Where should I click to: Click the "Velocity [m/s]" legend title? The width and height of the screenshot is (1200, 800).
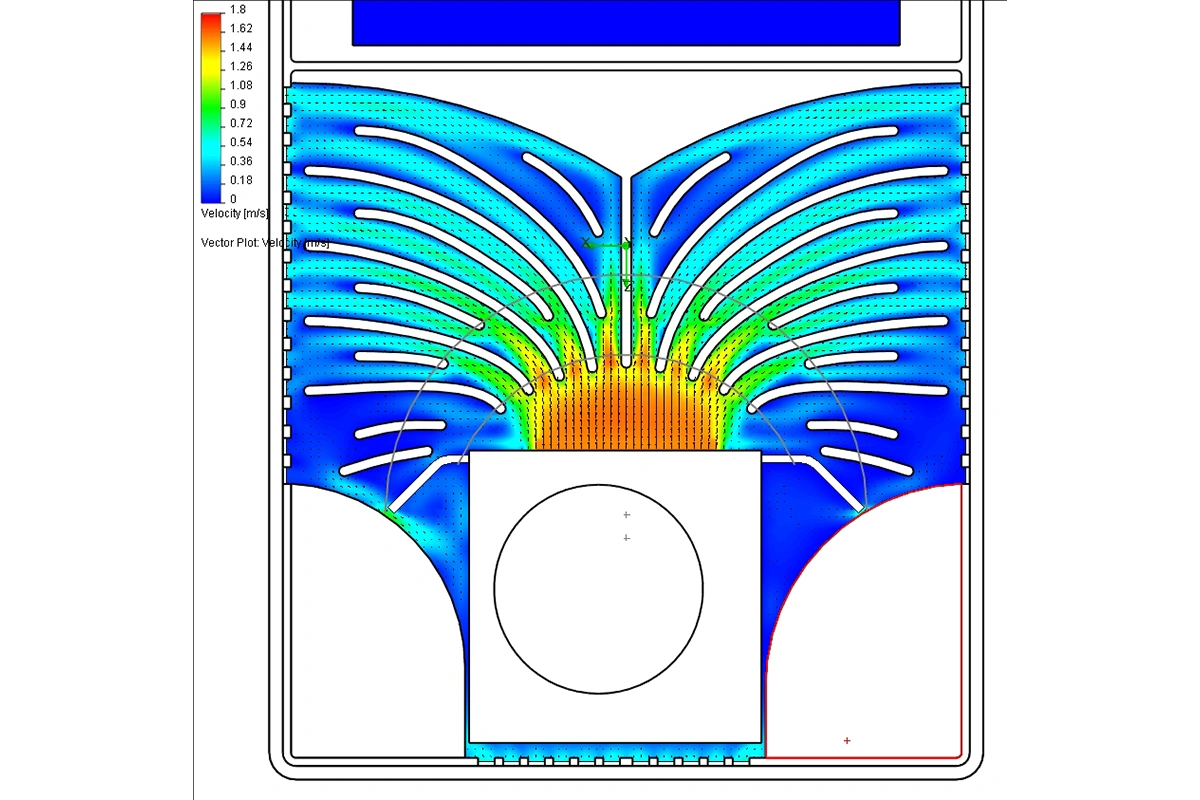235,213
